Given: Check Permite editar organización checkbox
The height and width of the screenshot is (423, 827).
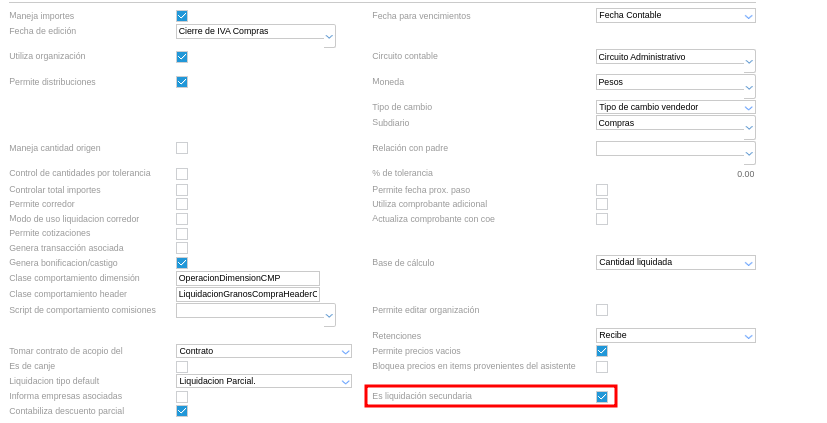Looking at the screenshot, I should click(x=602, y=310).
